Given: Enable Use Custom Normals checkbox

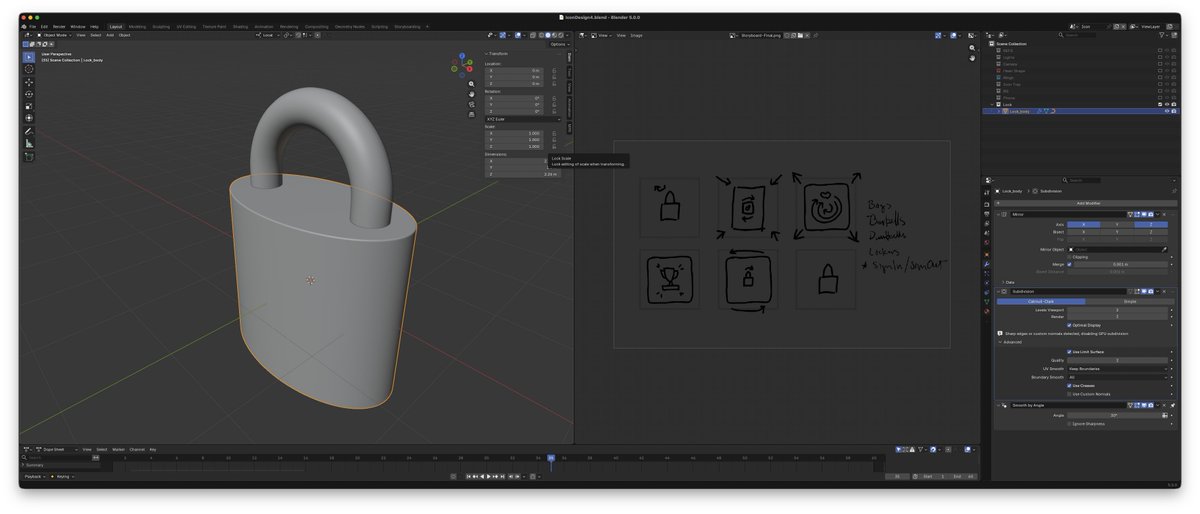Looking at the screenshot, I should [x=1070, y=394].
